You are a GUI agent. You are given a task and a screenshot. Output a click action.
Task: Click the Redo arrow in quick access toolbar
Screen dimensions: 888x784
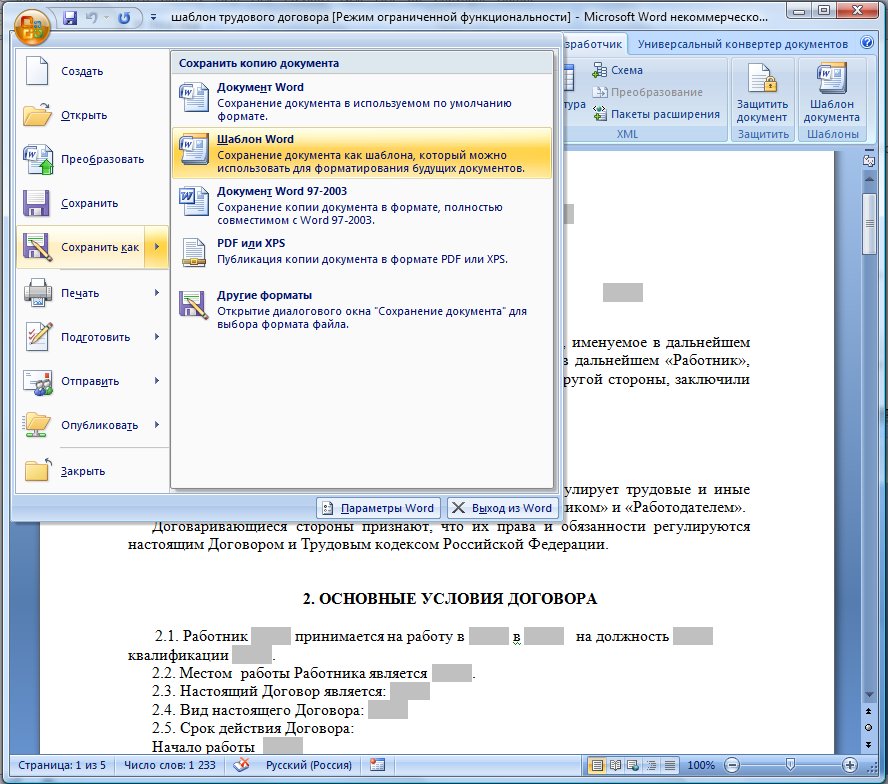(x=123, y=18)
